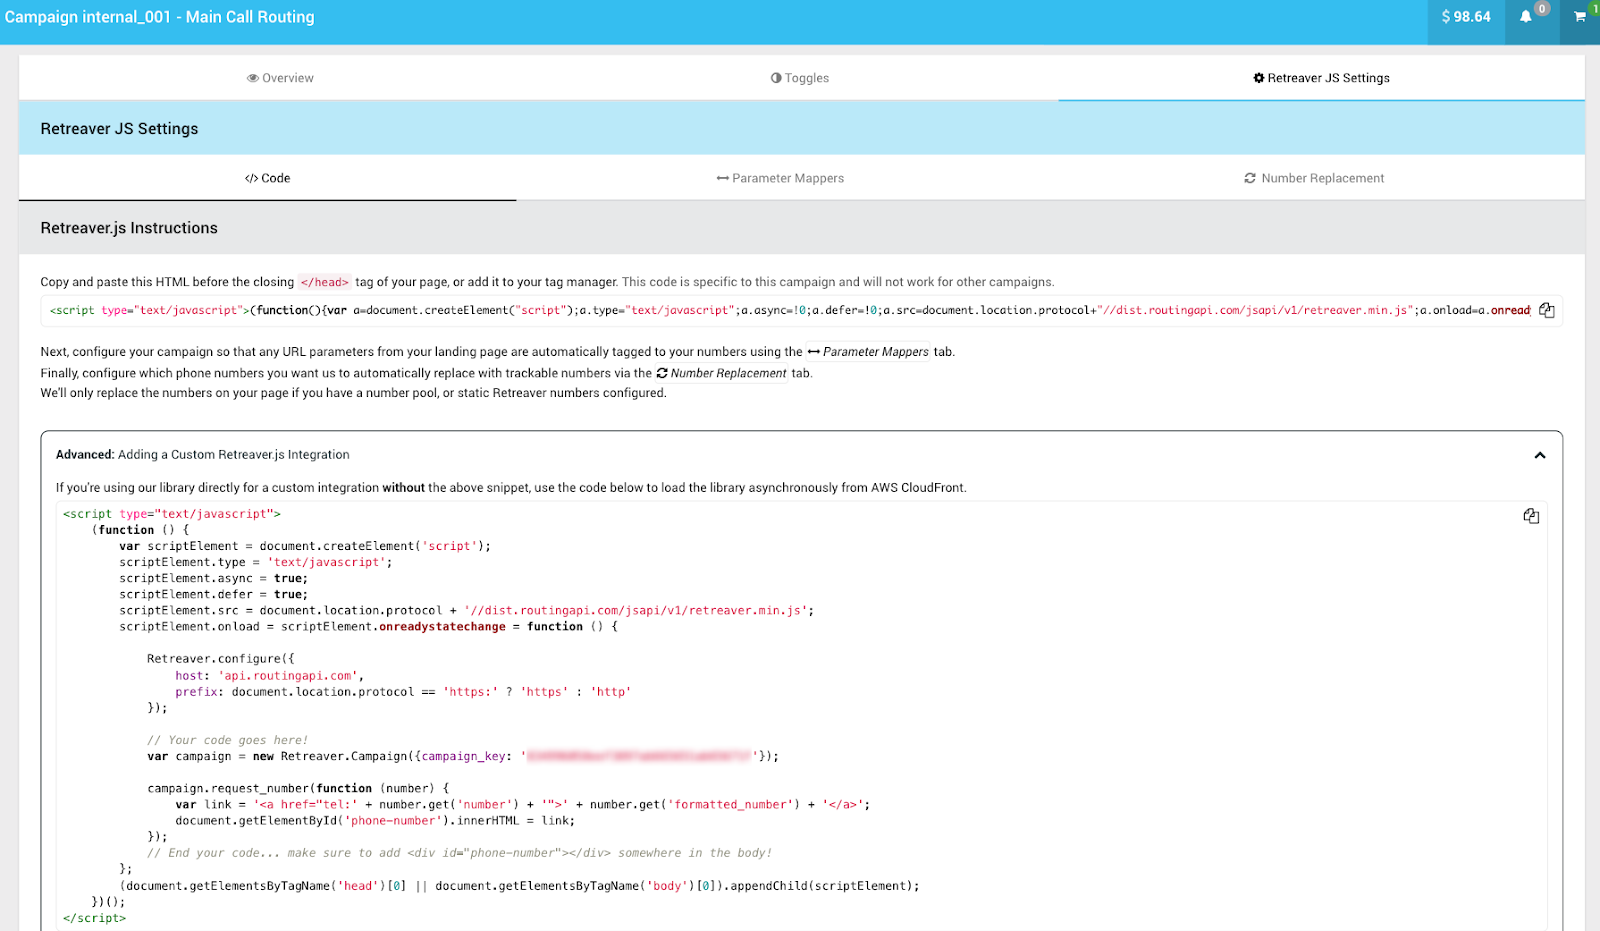1600x931 pixels.
Task: Select the Retreaver JS Settings tab
Action: point(1321,78)
